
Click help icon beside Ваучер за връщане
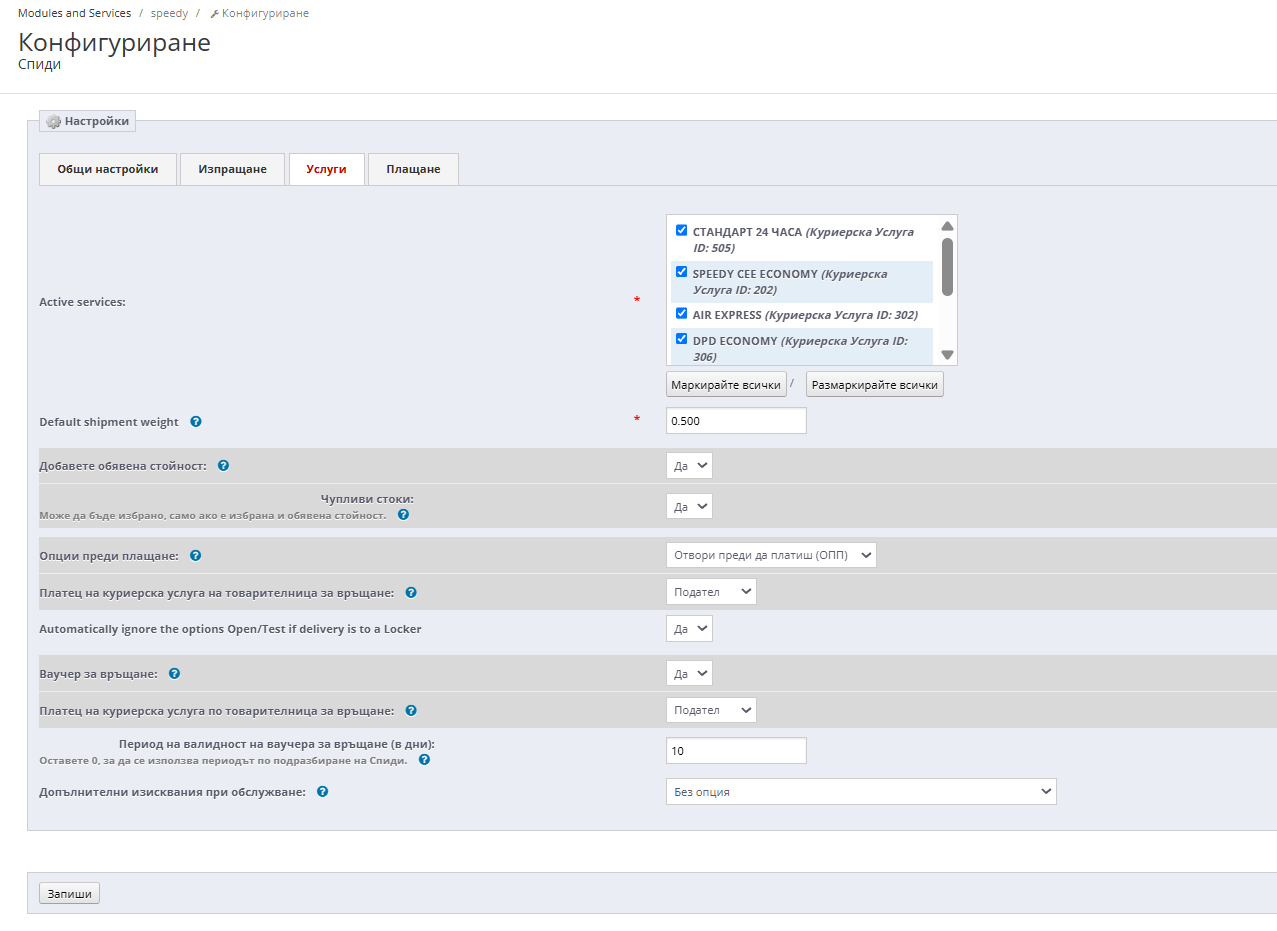pyautogui.click(x=174, y=674)
